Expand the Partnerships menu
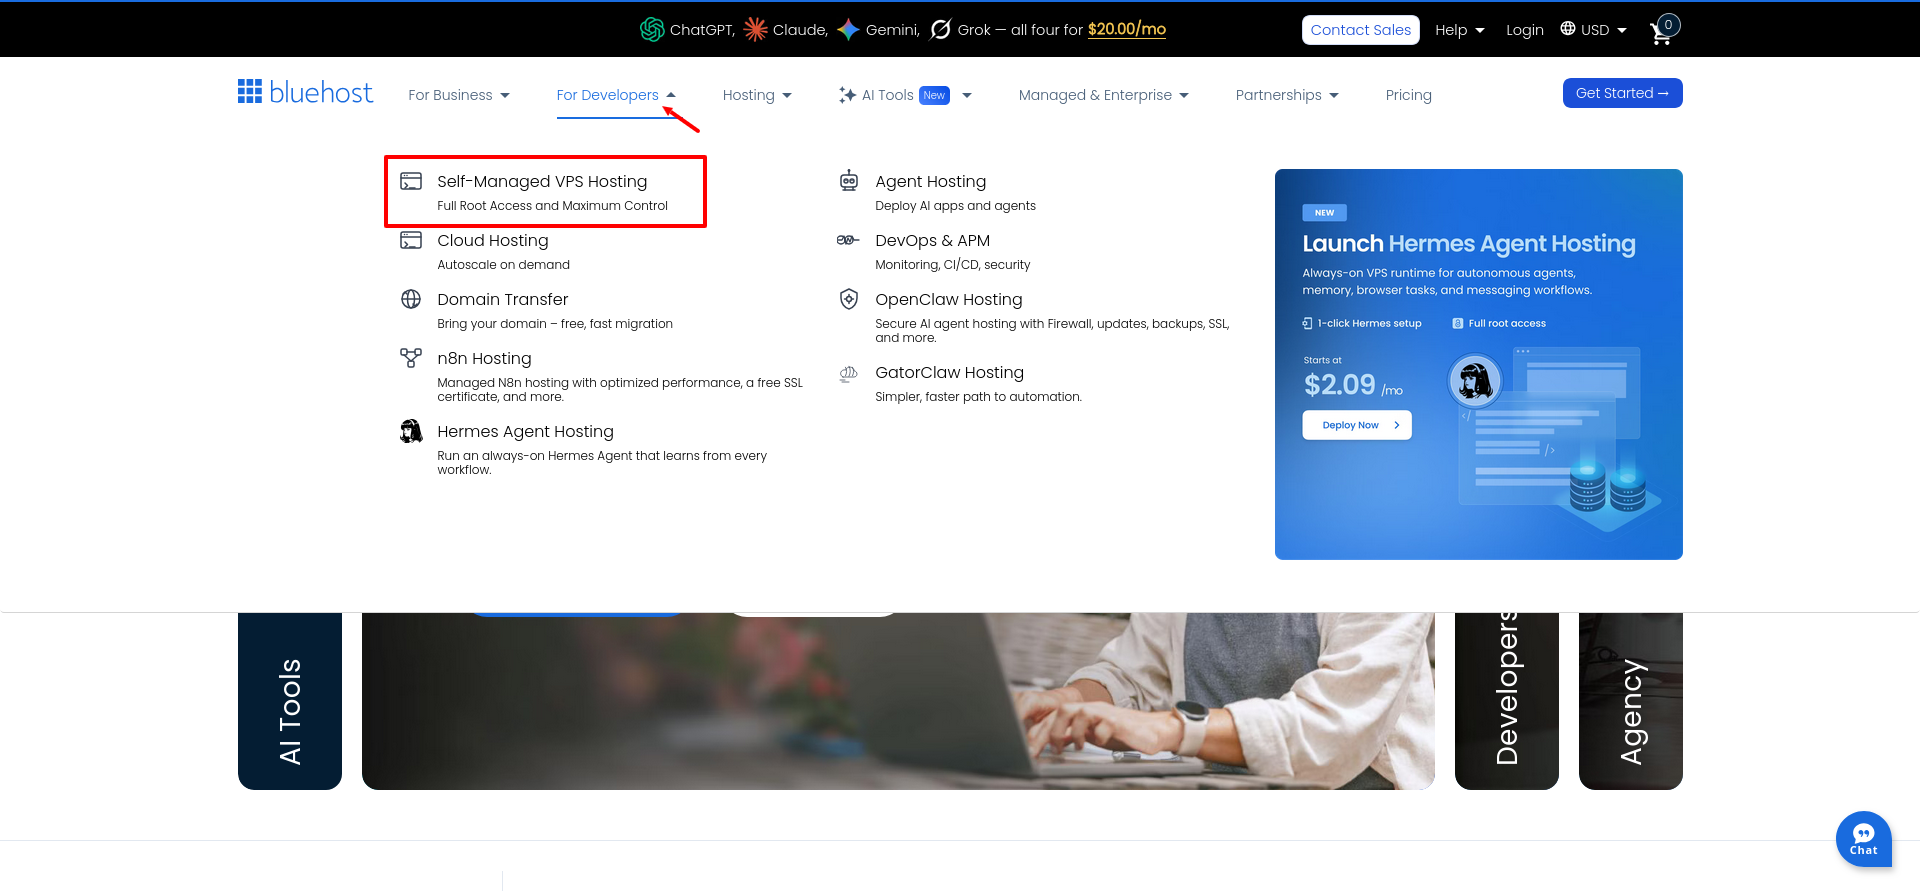Image resolution: width=1920 pixels, height=891 pixels. [x=1287, y=95]
